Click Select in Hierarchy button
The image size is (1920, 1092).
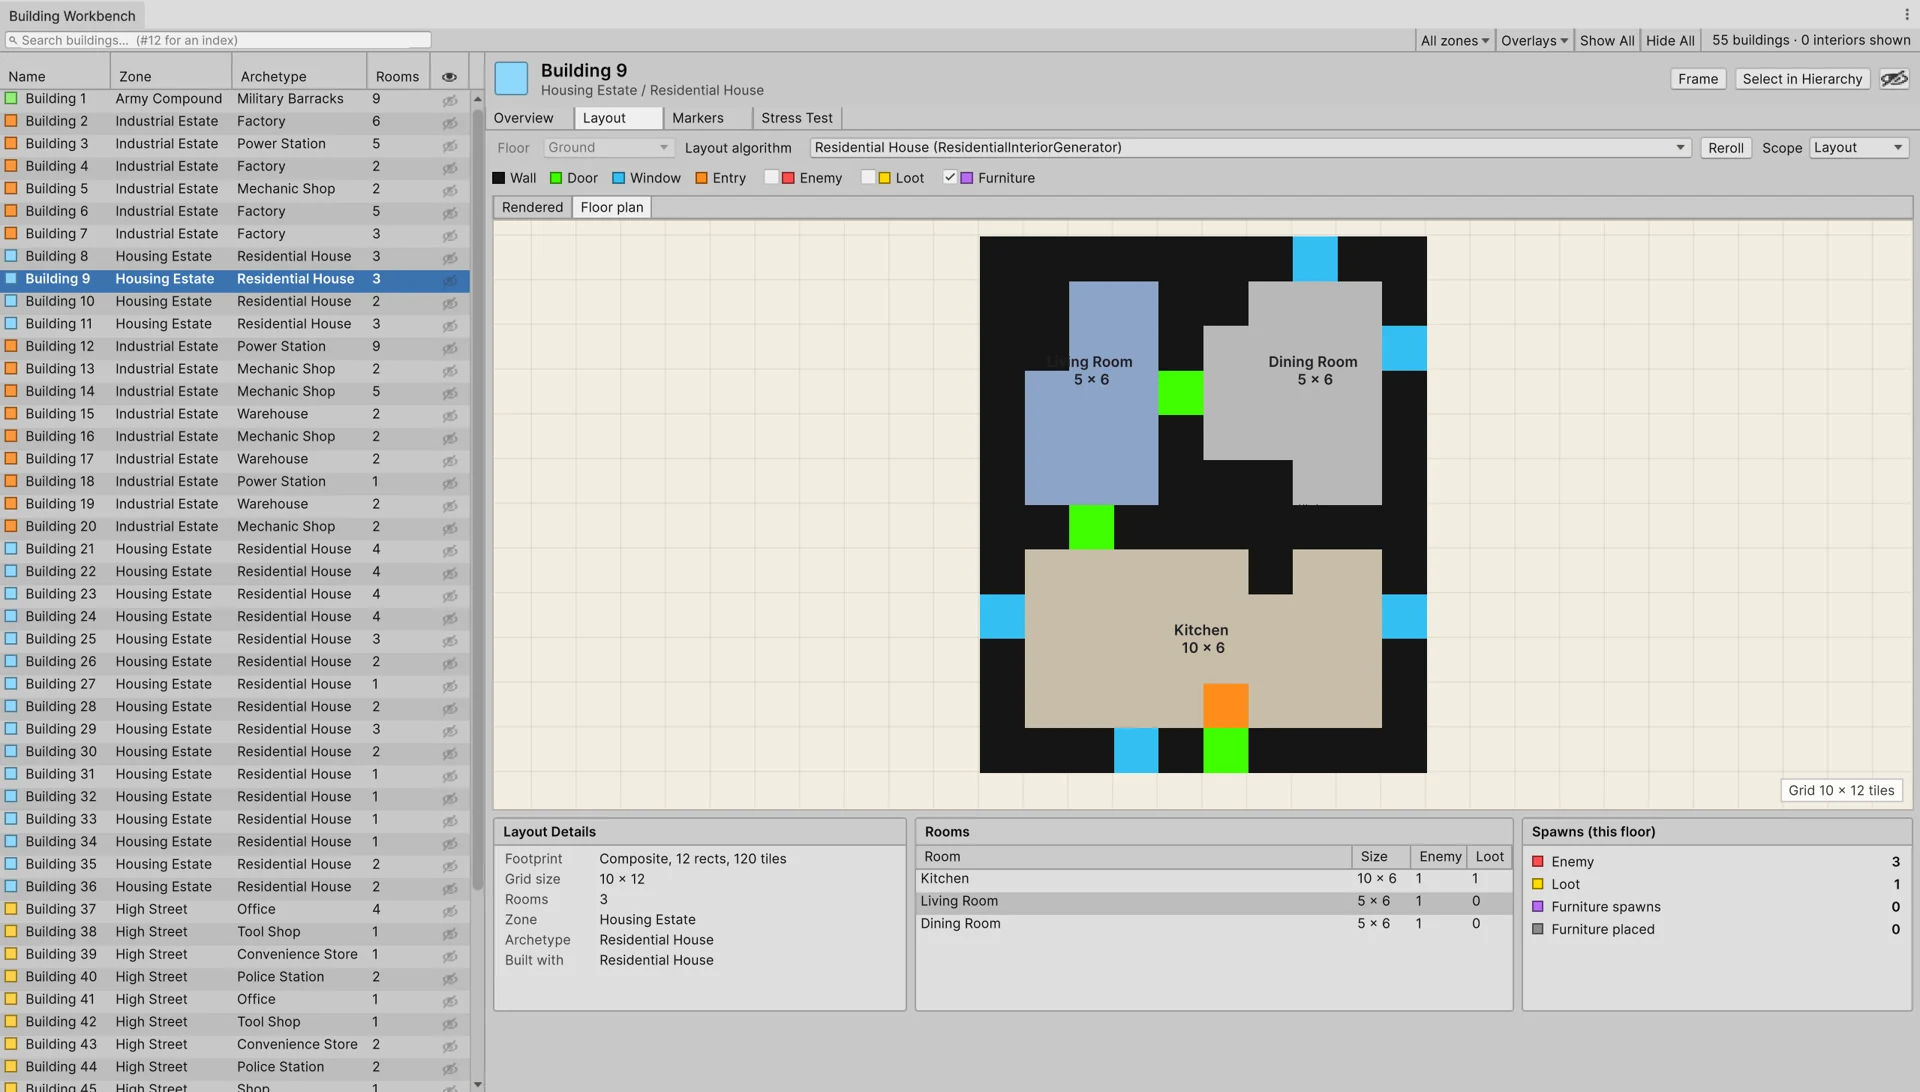[x=1802, y=79]
